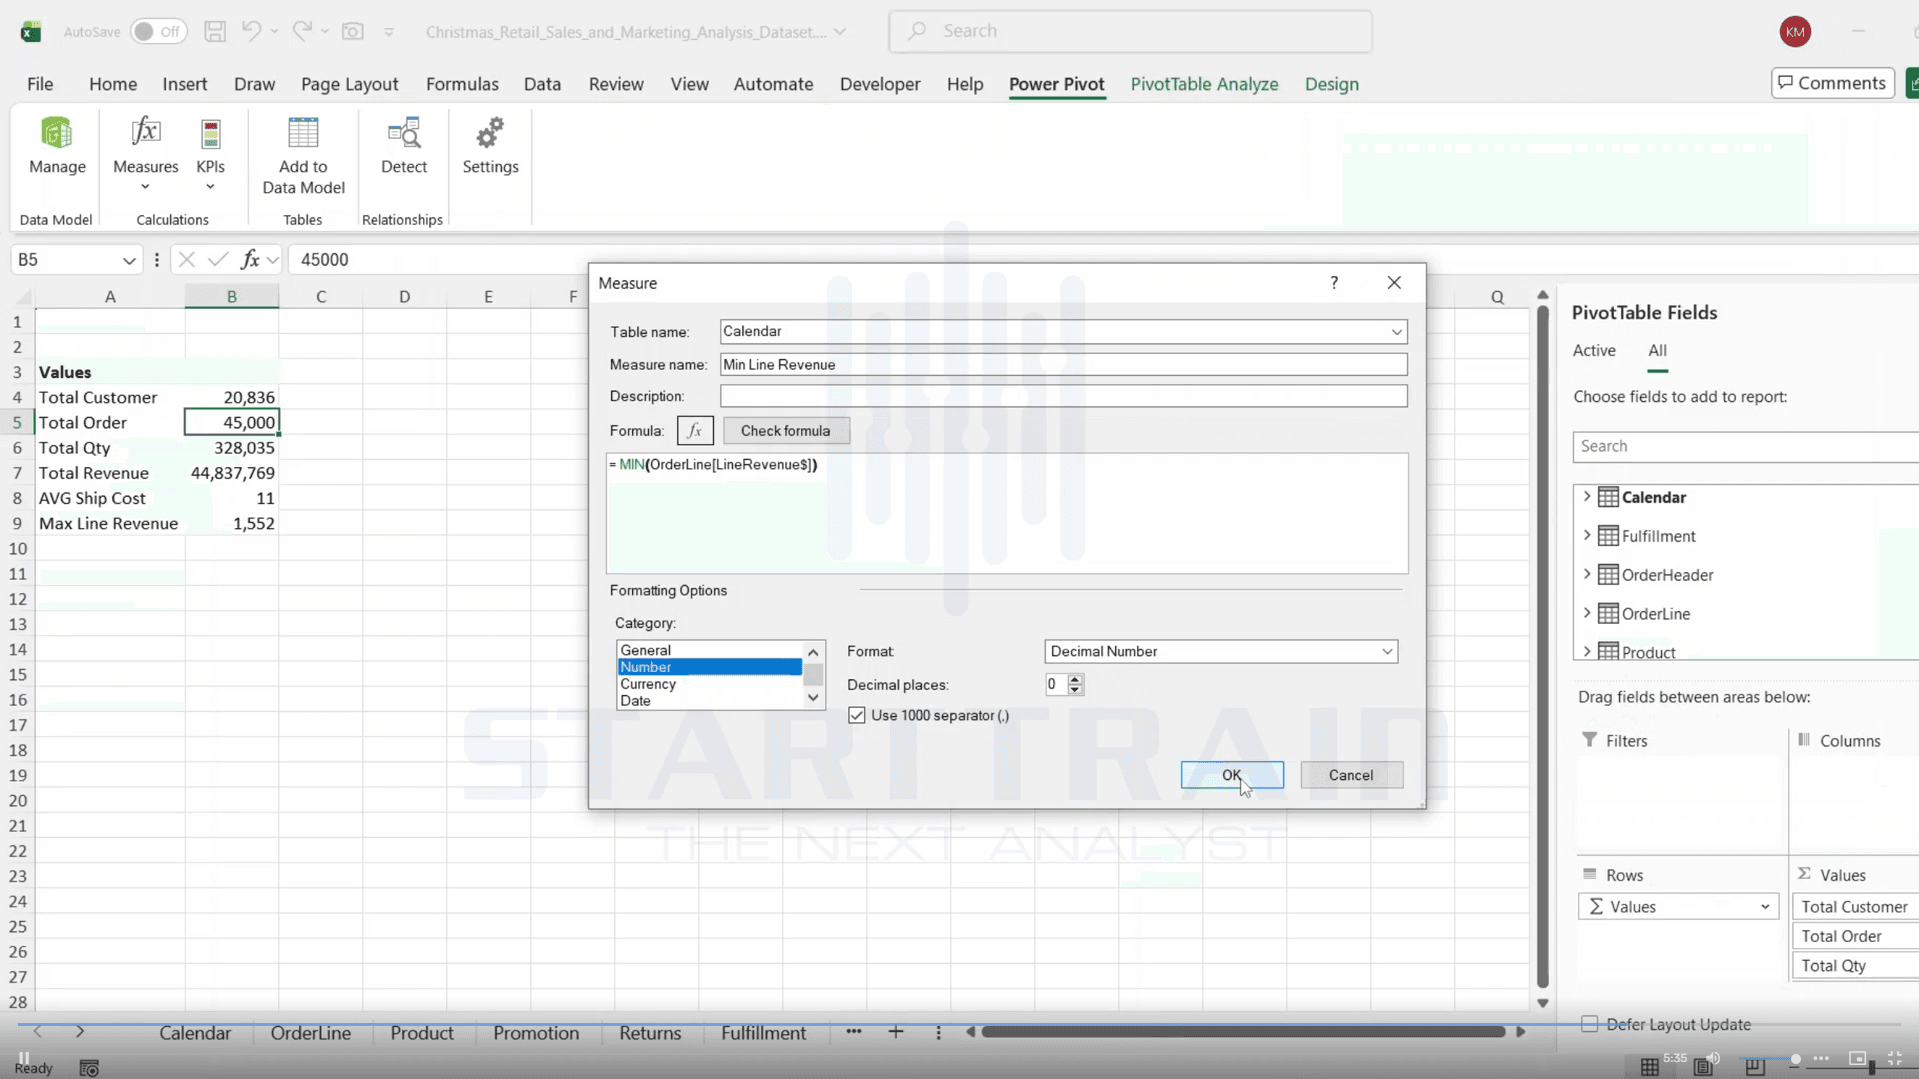Image resolution: width=1919 pixels, height=1079 pixels.
Task: Check Defer Layout Update checkbox
Action: pyautogui.click(x=1589, y=1024)
